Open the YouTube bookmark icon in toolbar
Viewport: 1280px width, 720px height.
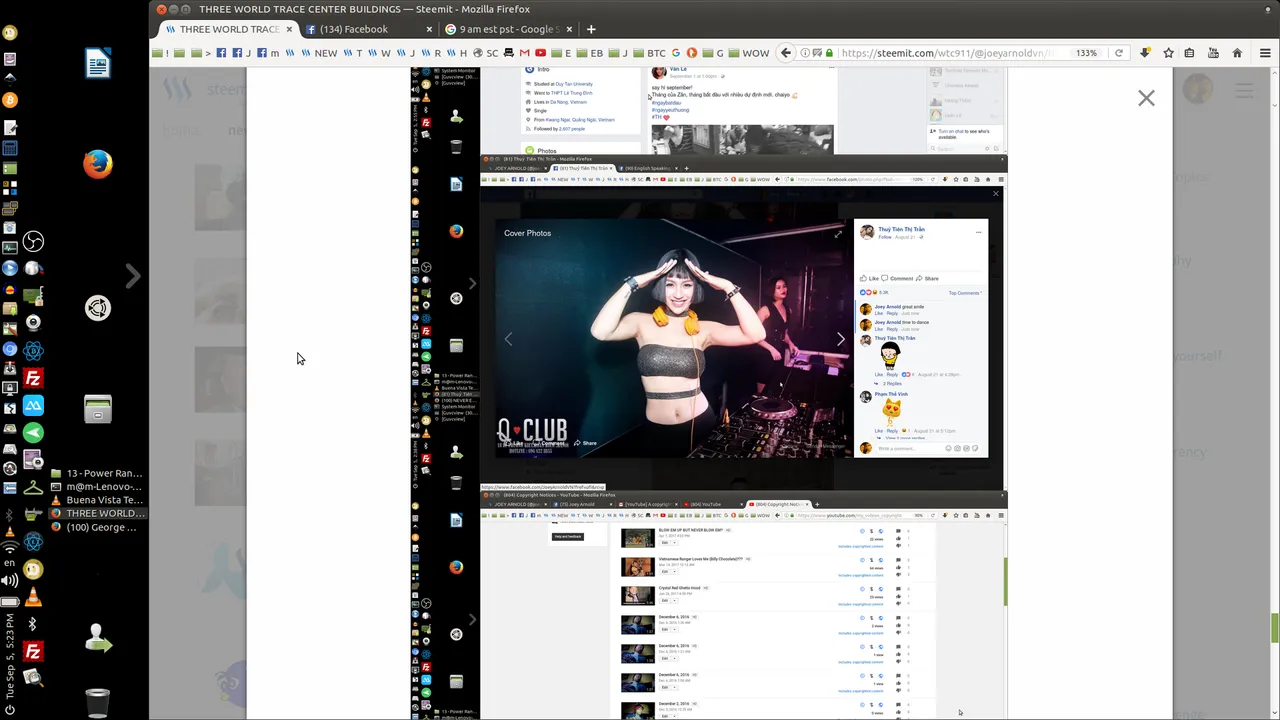tap(541, 53)
